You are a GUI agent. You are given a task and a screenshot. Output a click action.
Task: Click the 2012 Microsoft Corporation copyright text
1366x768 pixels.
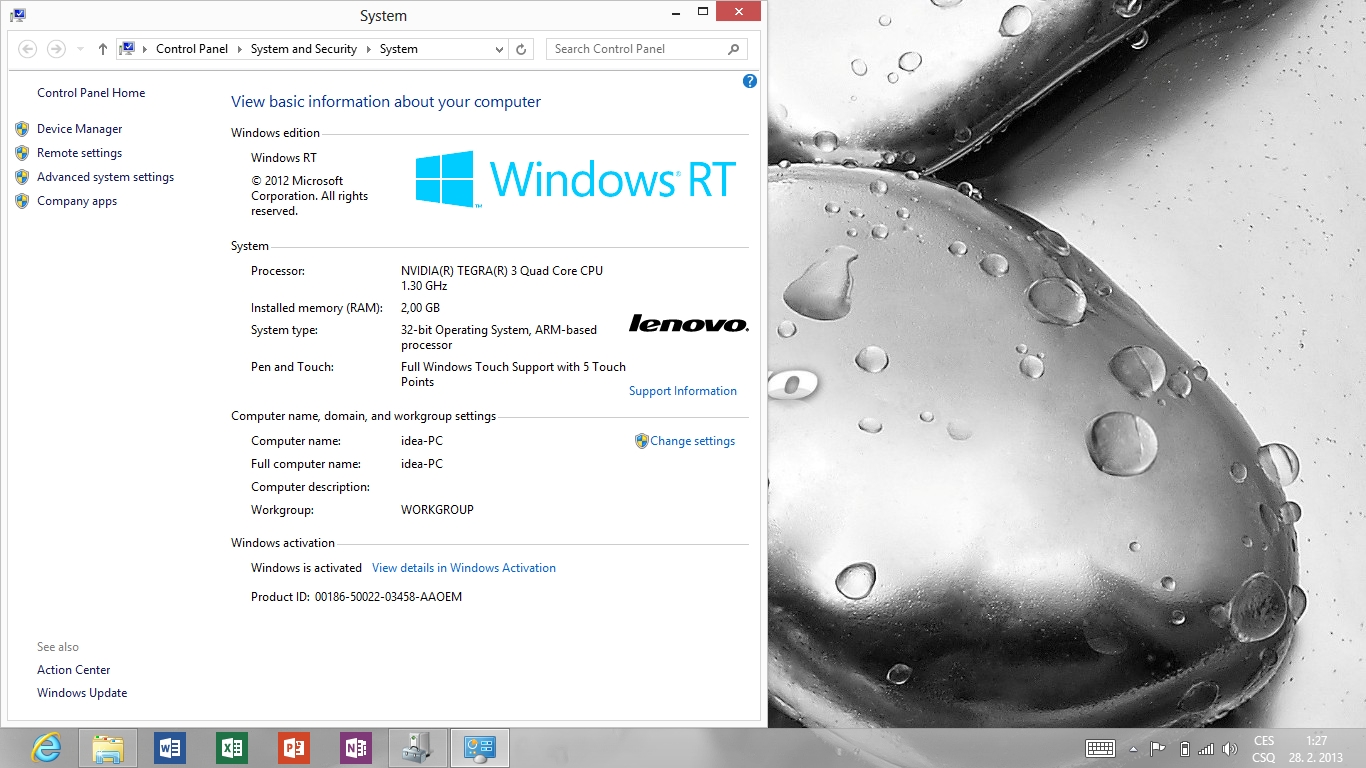(310, 196)
